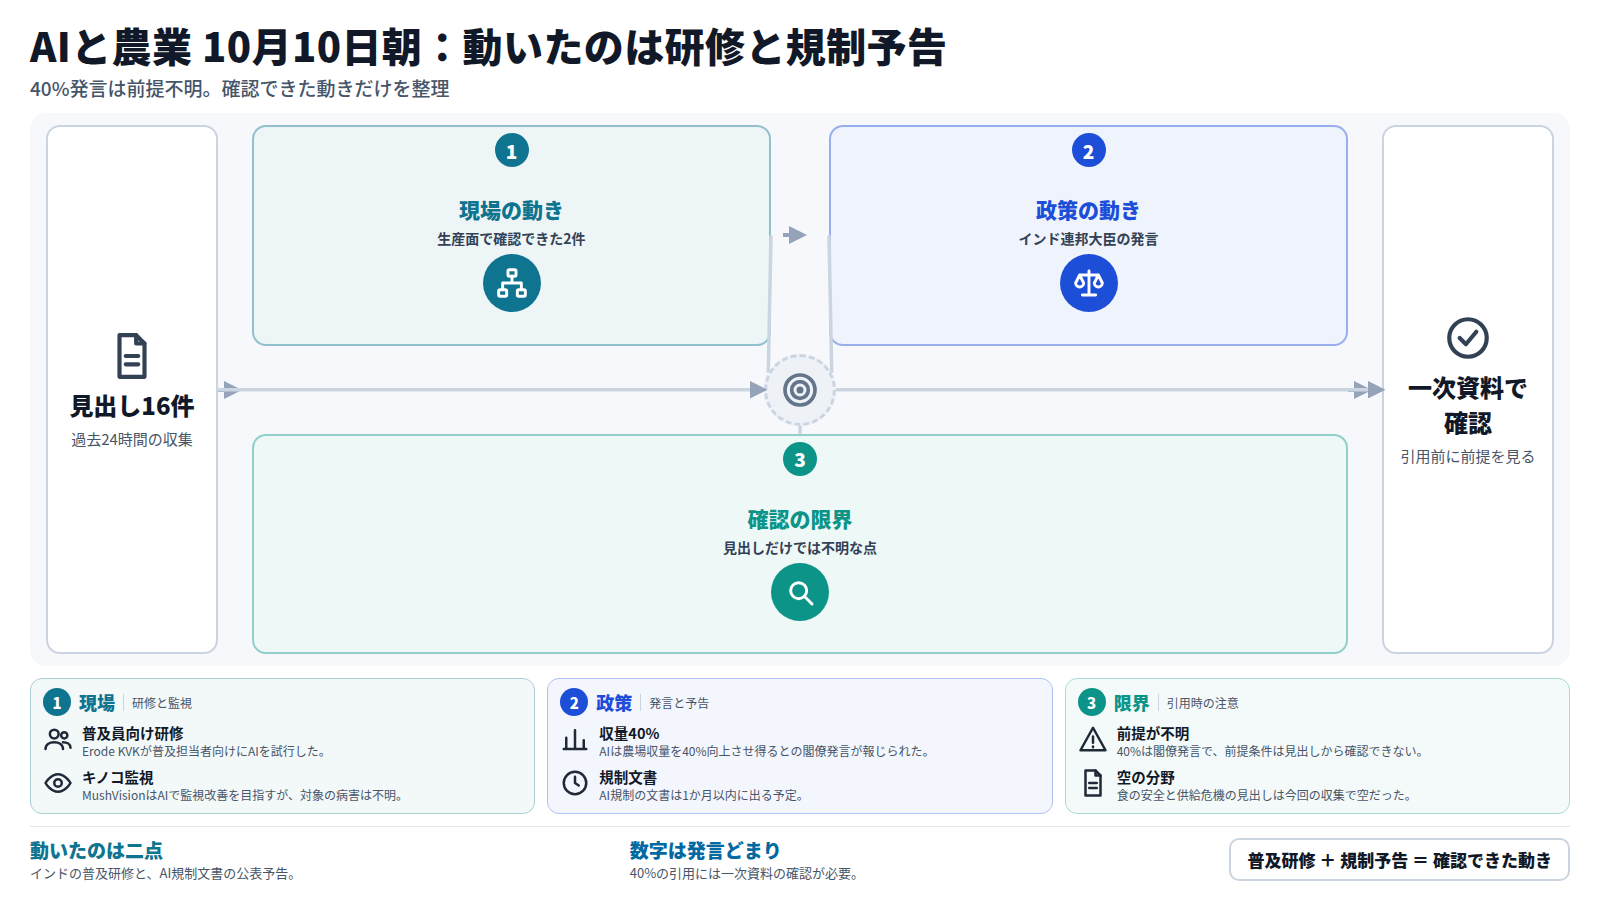The width and height of the screenshot is (1600, 900).
Task: Click the 引用前に前提を見る caption
Action: [1468, 457]
